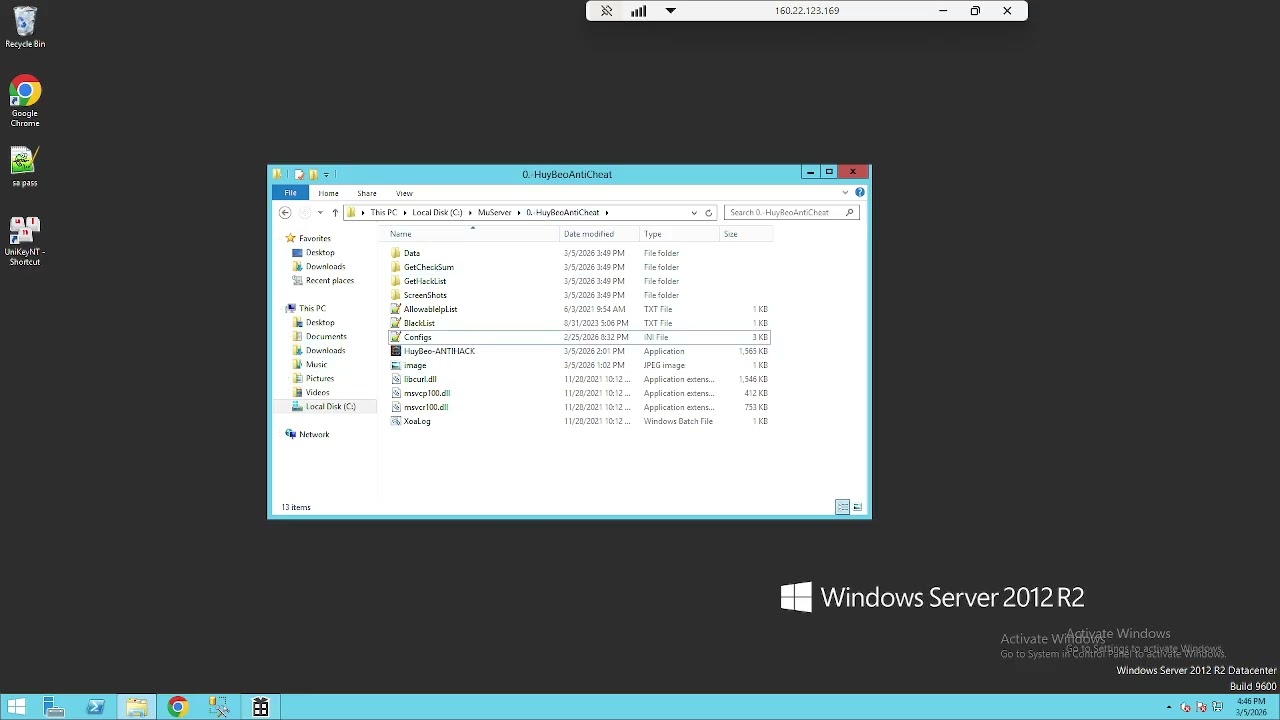Switch to large icons view button
This screenshot has width=1280, height=720.
click(x=857, y=507)
